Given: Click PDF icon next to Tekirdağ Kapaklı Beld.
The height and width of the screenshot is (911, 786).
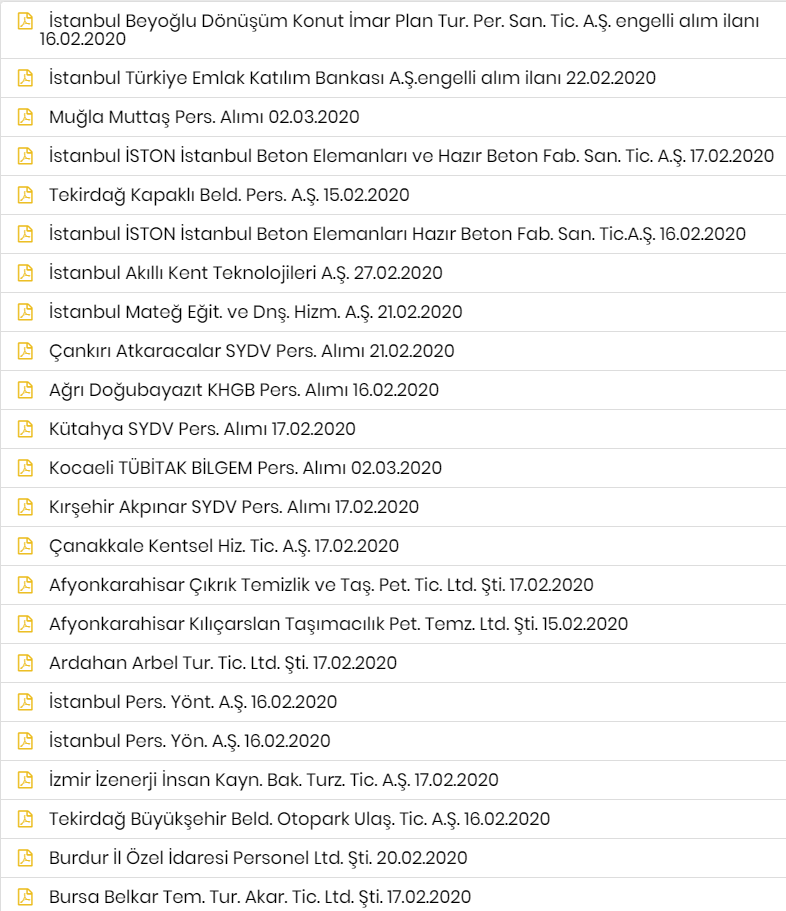Looking at the screenshot, I should click(x=25, y=195).
